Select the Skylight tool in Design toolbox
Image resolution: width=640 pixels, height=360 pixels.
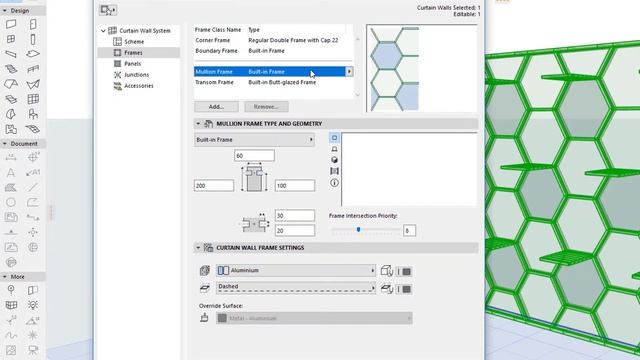11,99
